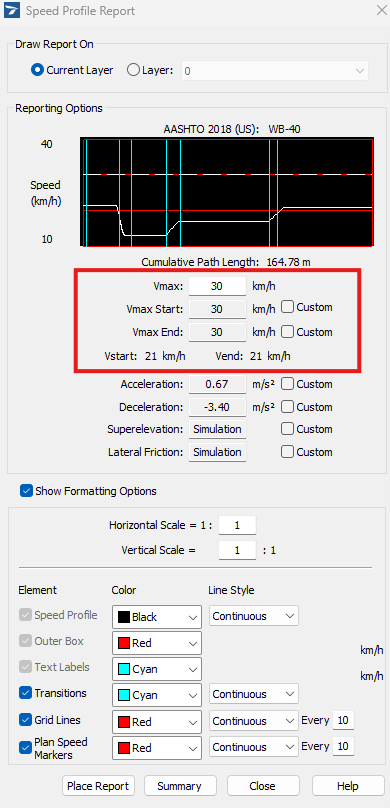The height and width of the screenshot is (808, 390).
Task: Click the Place Report button
Action: (98, 786)
